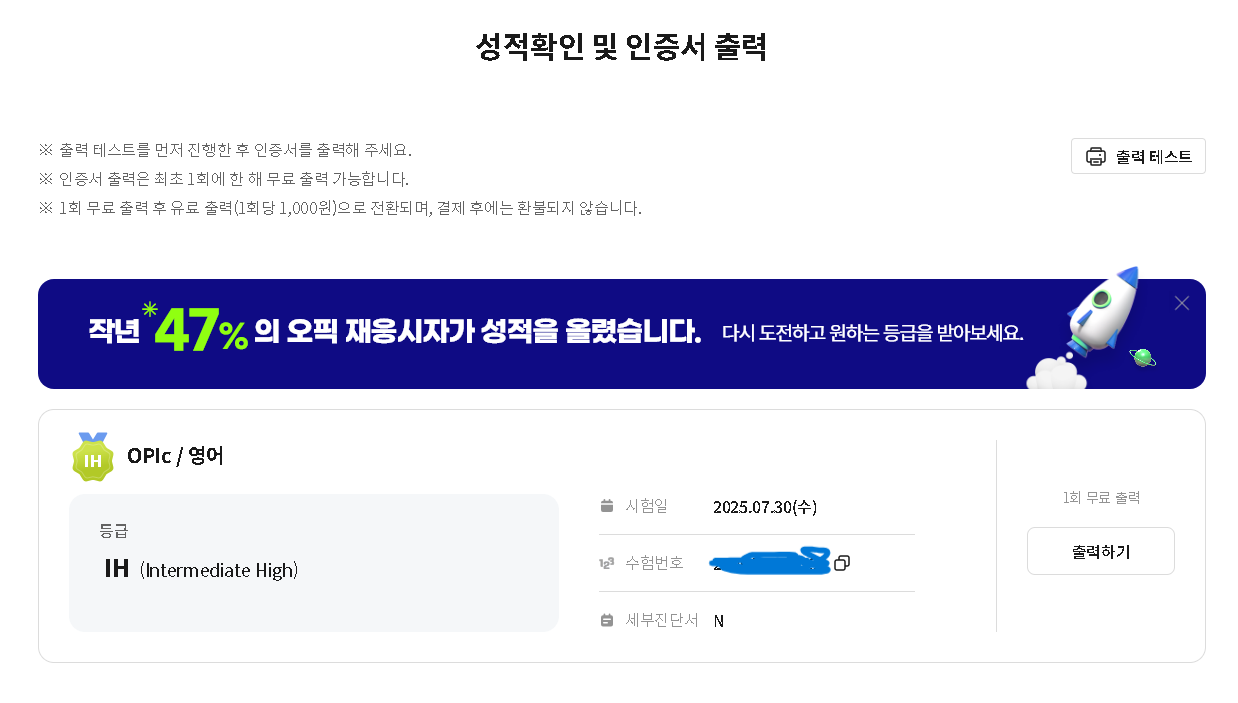Click the icon beside 세부진단서
This screenshot has width=1238, height=703.
point(606,620)
